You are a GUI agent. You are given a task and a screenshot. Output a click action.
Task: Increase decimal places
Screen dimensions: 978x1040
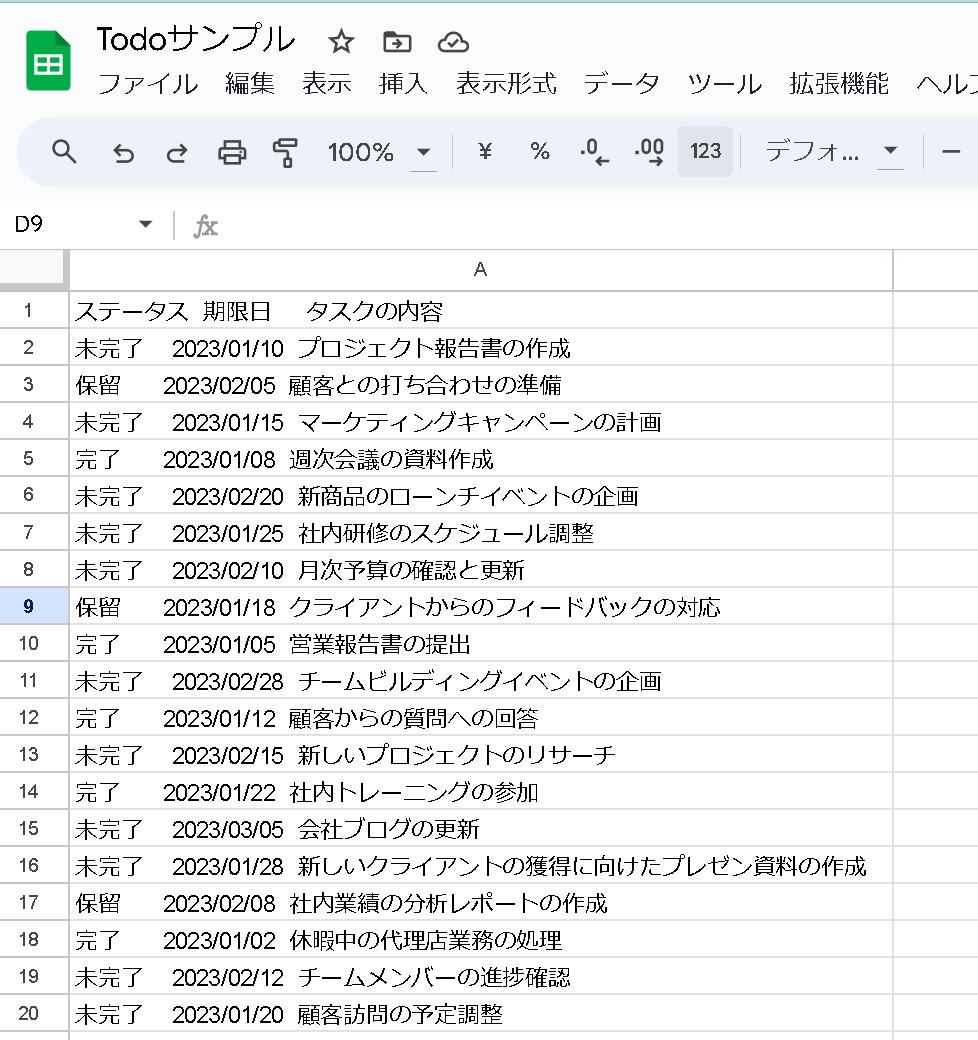click(x=647, y=152)
